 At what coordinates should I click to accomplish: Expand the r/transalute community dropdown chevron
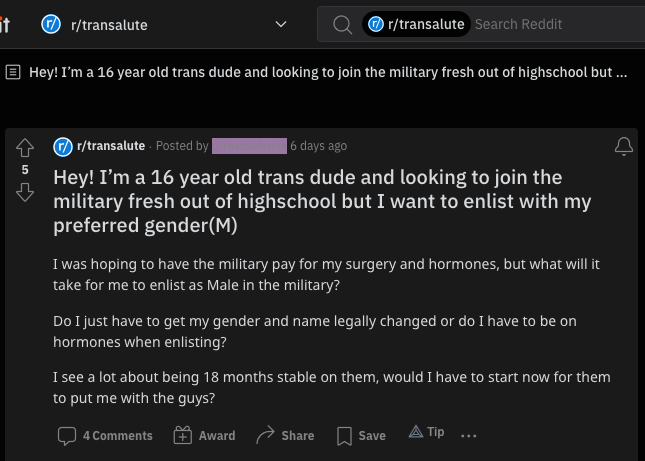click(281, 24)
